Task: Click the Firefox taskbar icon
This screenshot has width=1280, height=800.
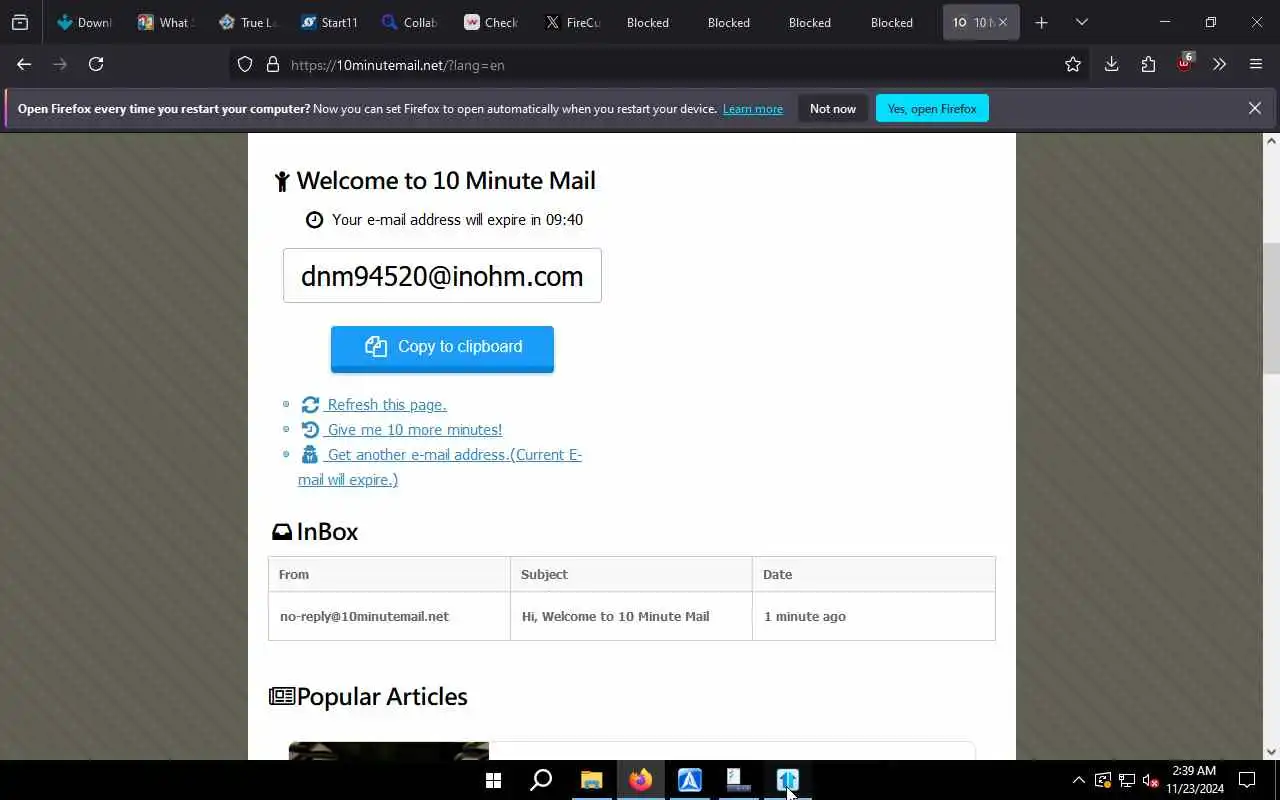Action: click(x=640, y=780)
